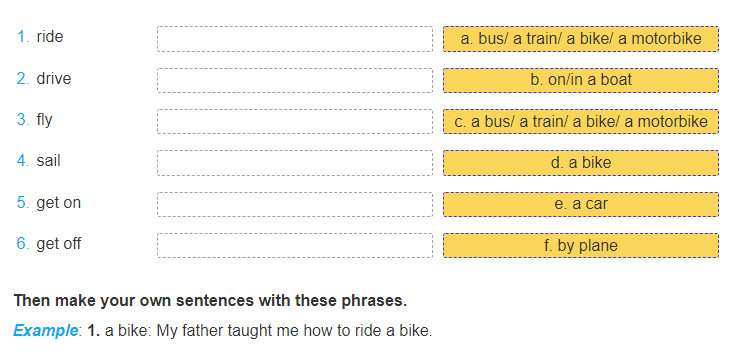Click the blue 'Example' label

45,331
